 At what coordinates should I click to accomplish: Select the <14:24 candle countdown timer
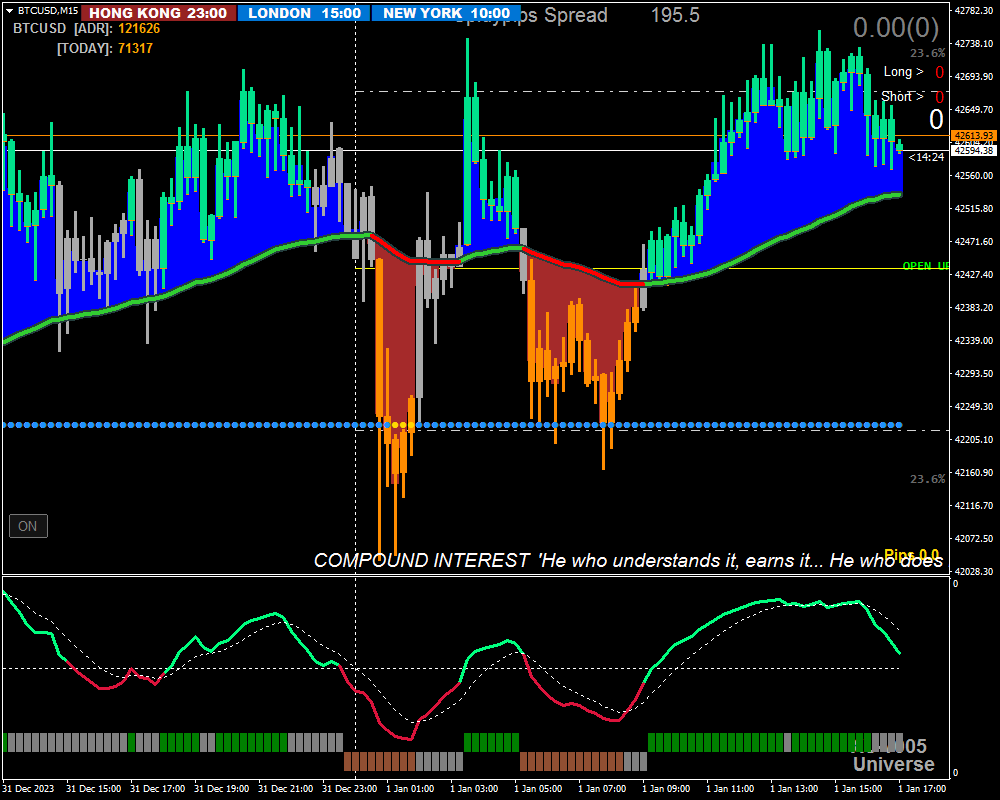pyautogui.click(x=926, y=157)
